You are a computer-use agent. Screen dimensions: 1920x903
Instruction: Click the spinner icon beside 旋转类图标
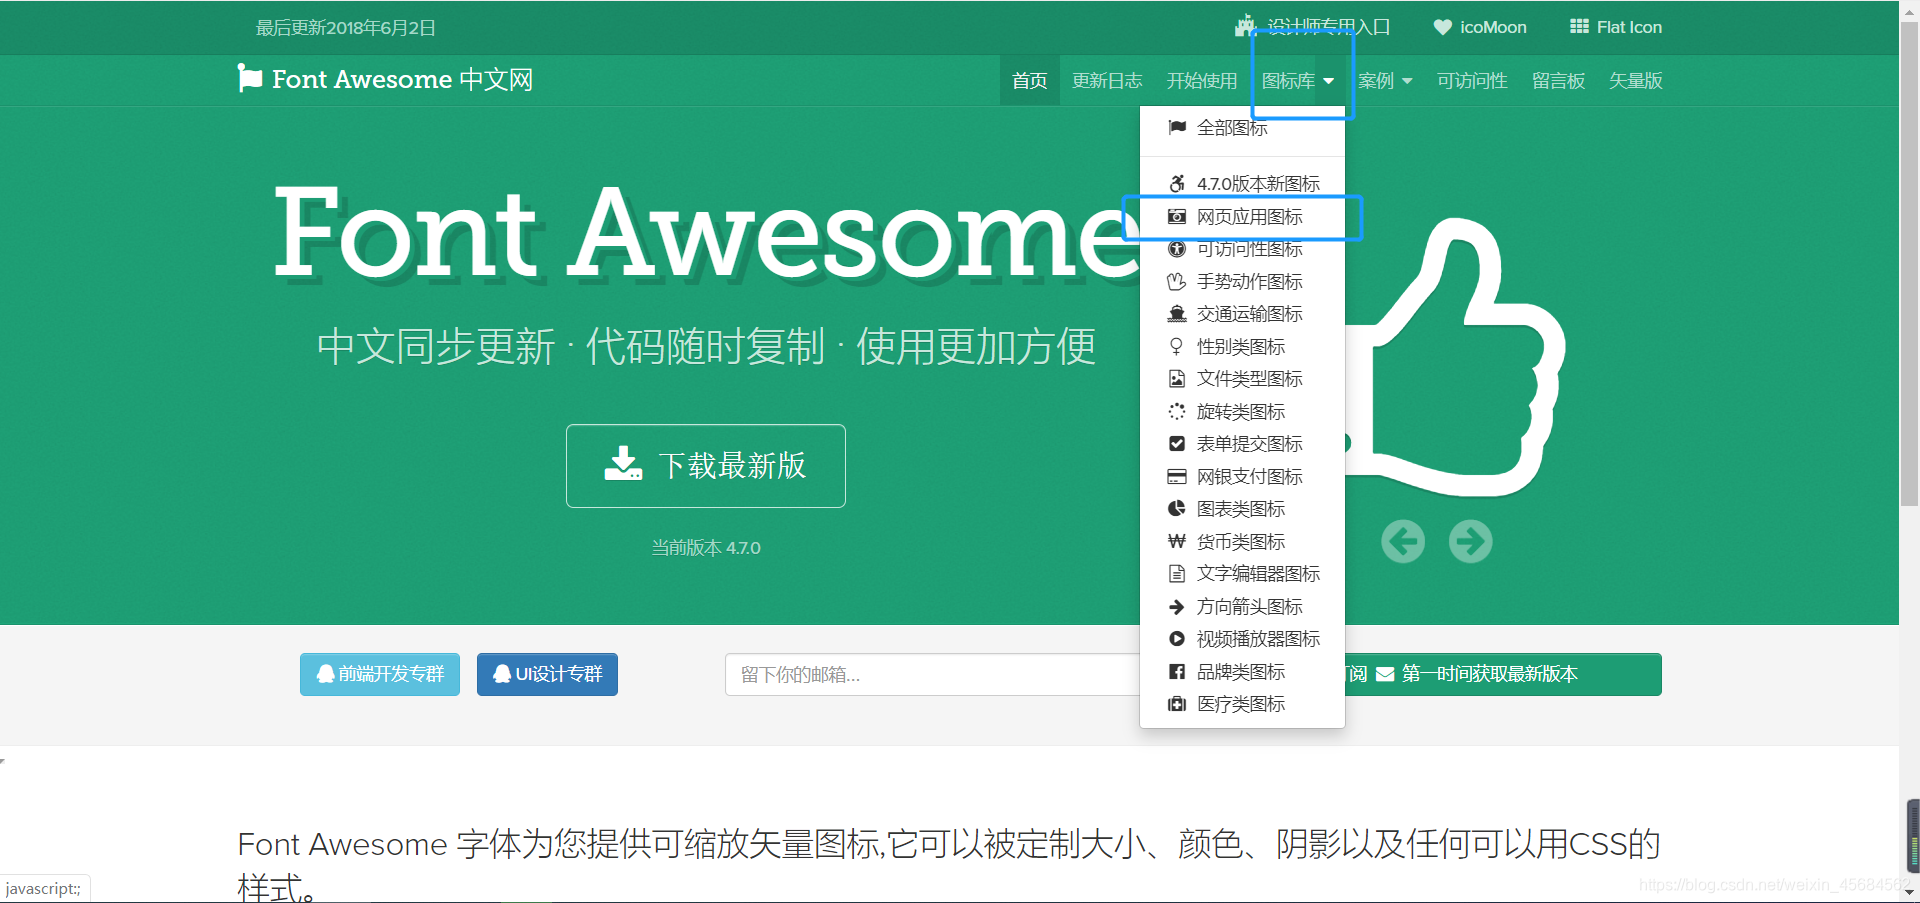click(1177, 411)
